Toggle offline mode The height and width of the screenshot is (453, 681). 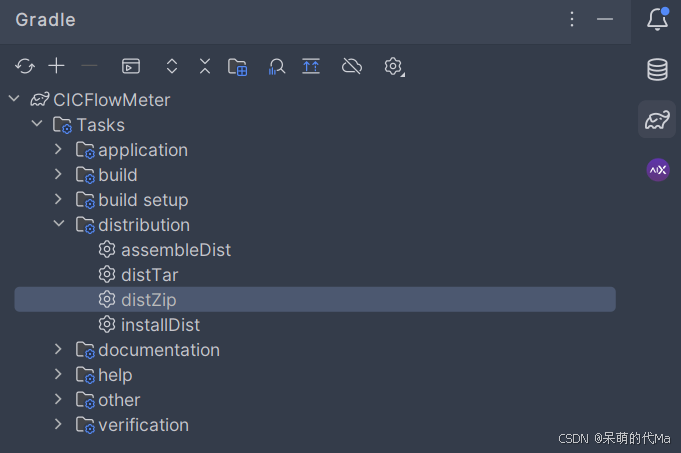click(352, 66)
